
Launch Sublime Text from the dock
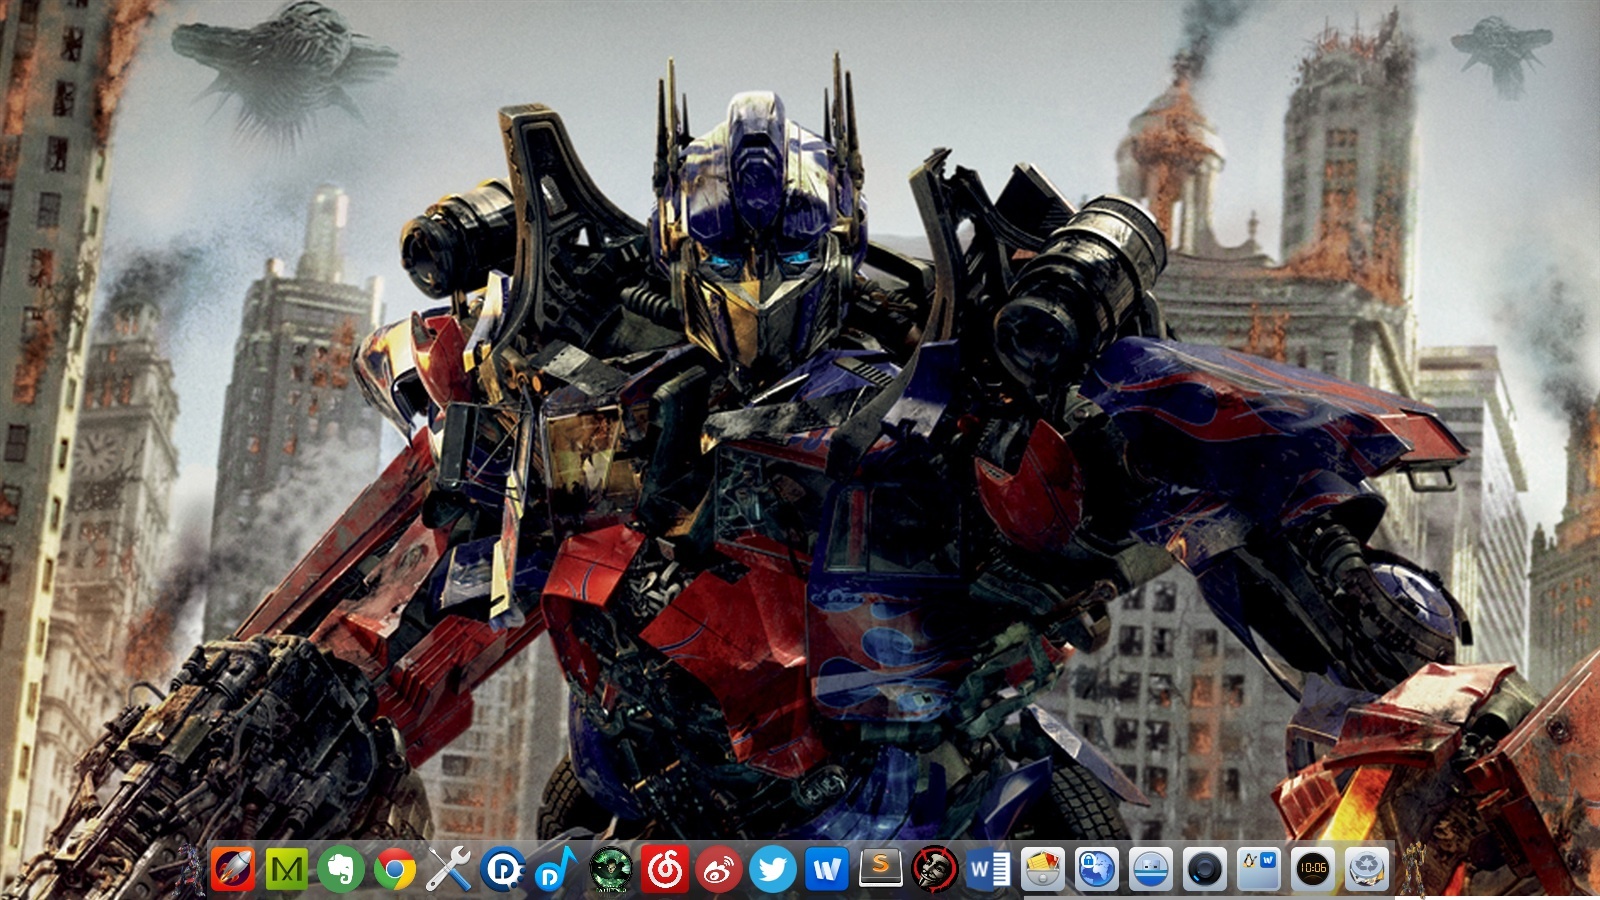(881, 869)
